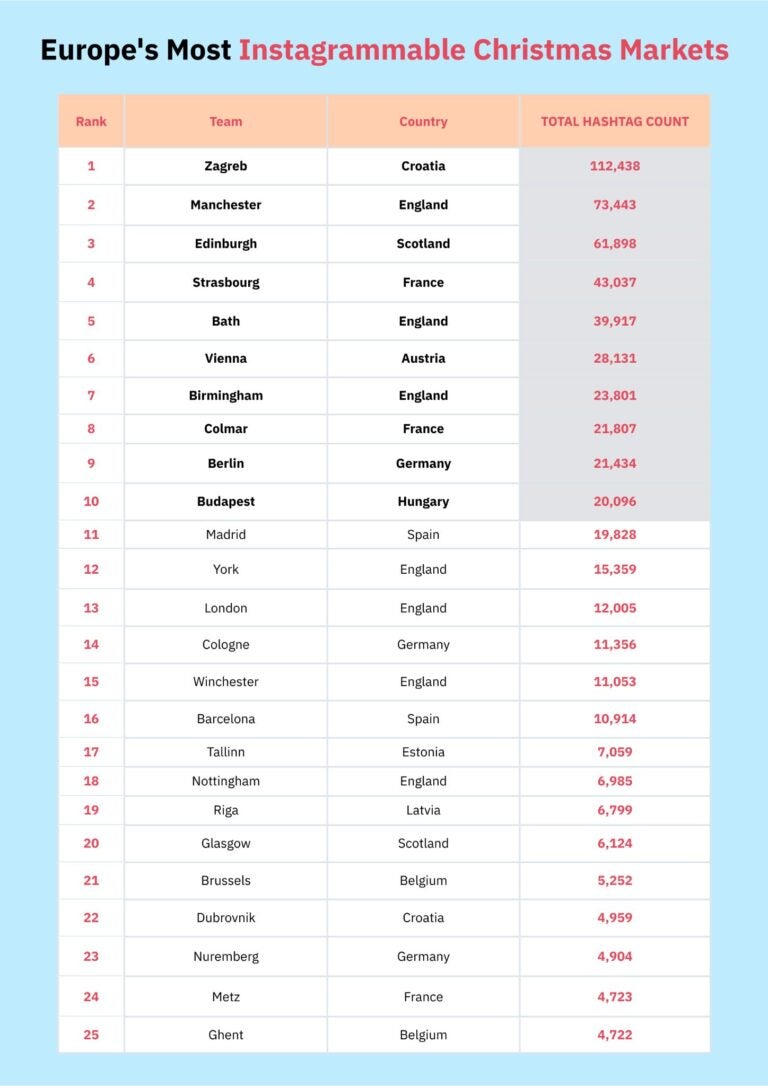Select the Birmingham team cell
The height and width of the screenshot is (1086, 768).
[226, 396]
